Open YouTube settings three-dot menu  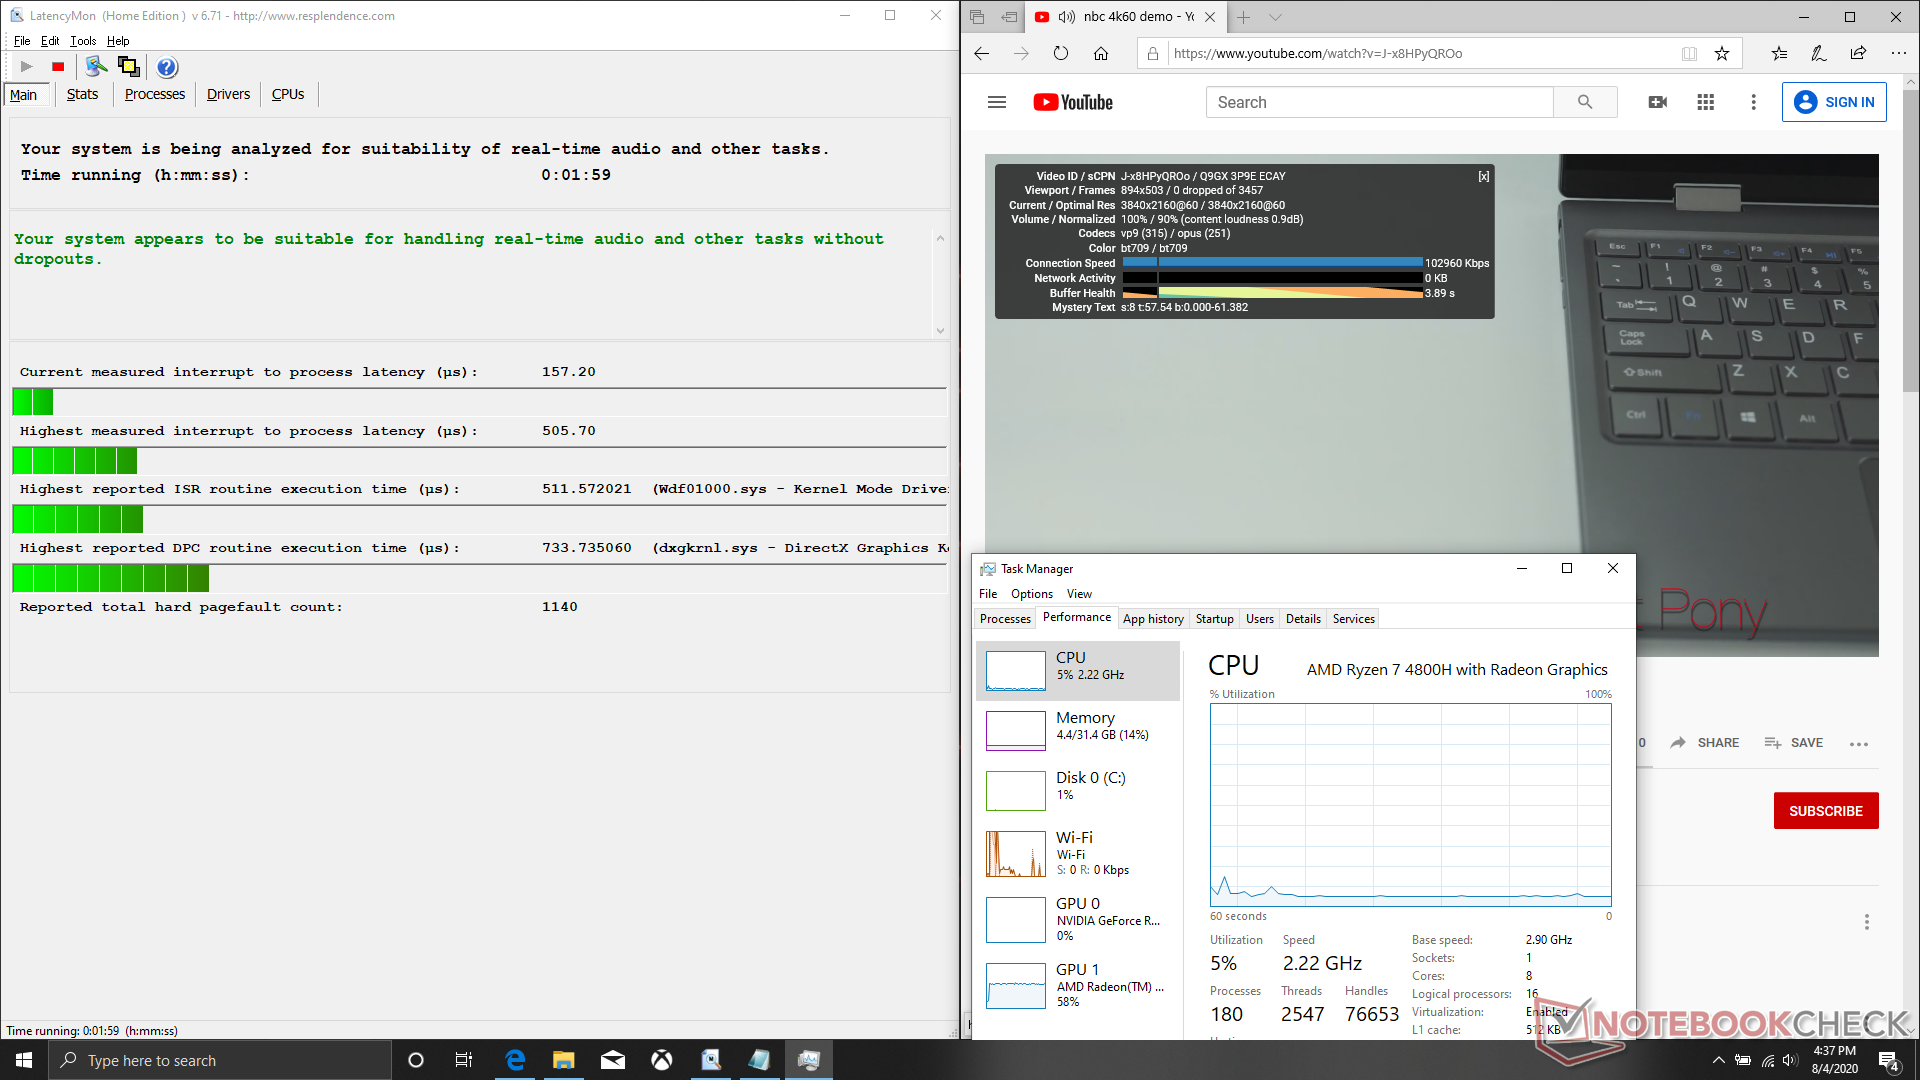(x=1753, y=102)
